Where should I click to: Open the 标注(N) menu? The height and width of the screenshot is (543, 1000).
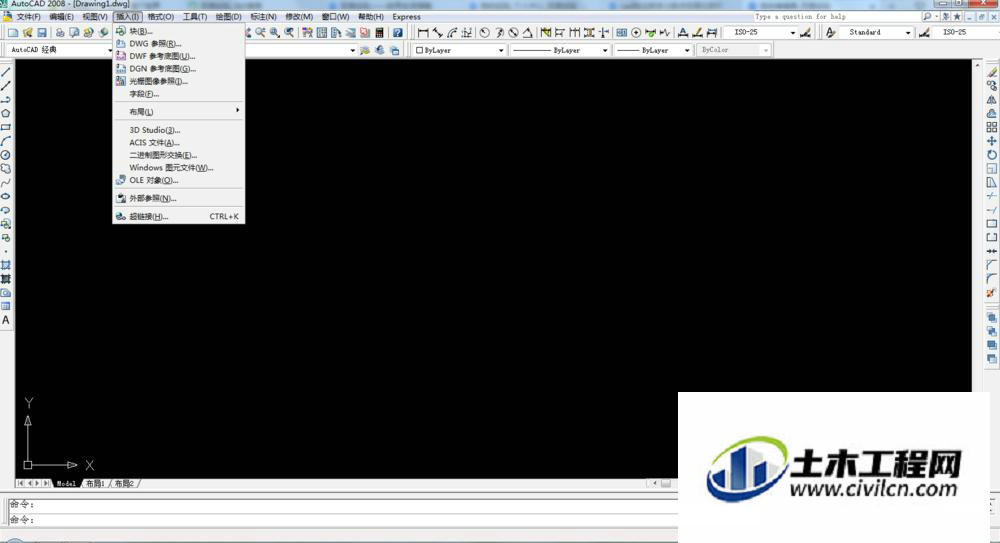263,17
